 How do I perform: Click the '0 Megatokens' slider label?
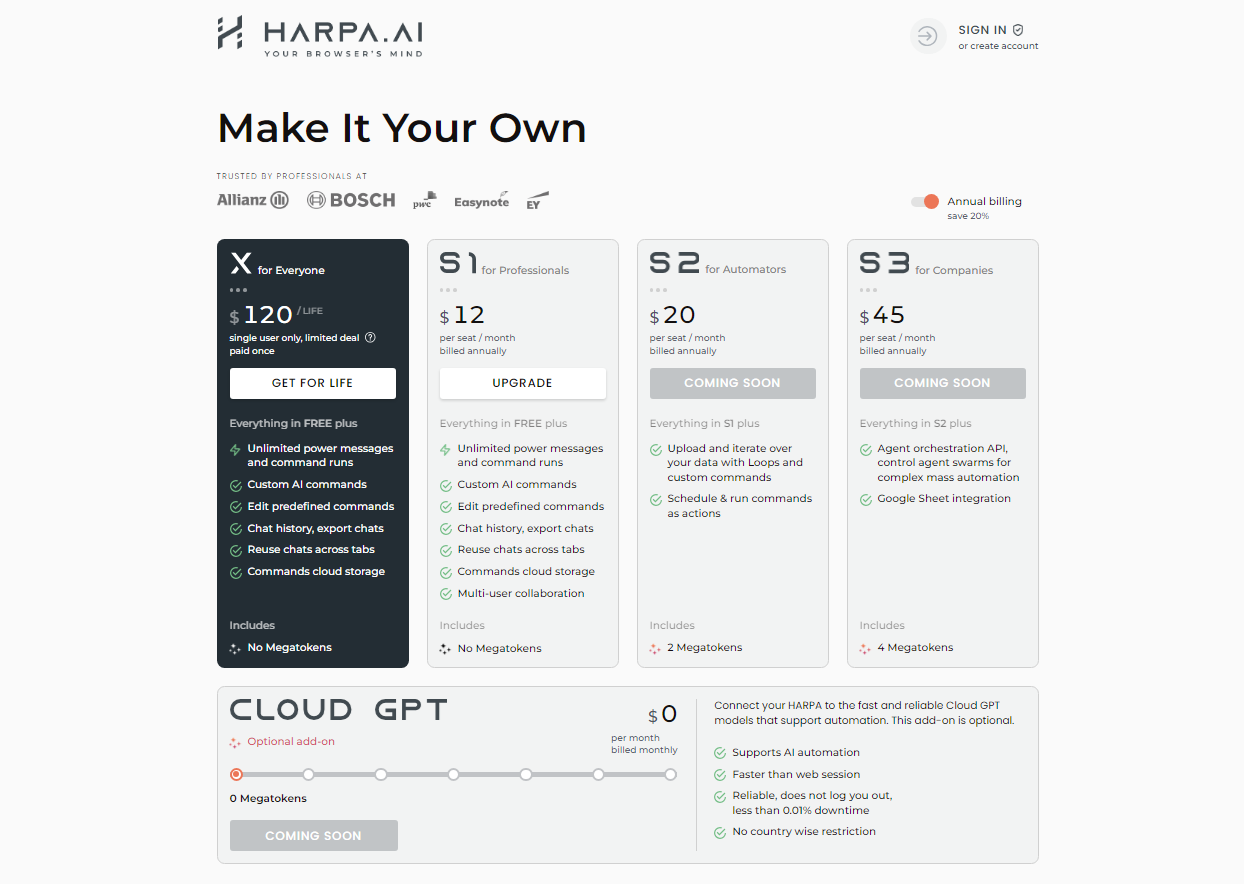click(268, 799)
